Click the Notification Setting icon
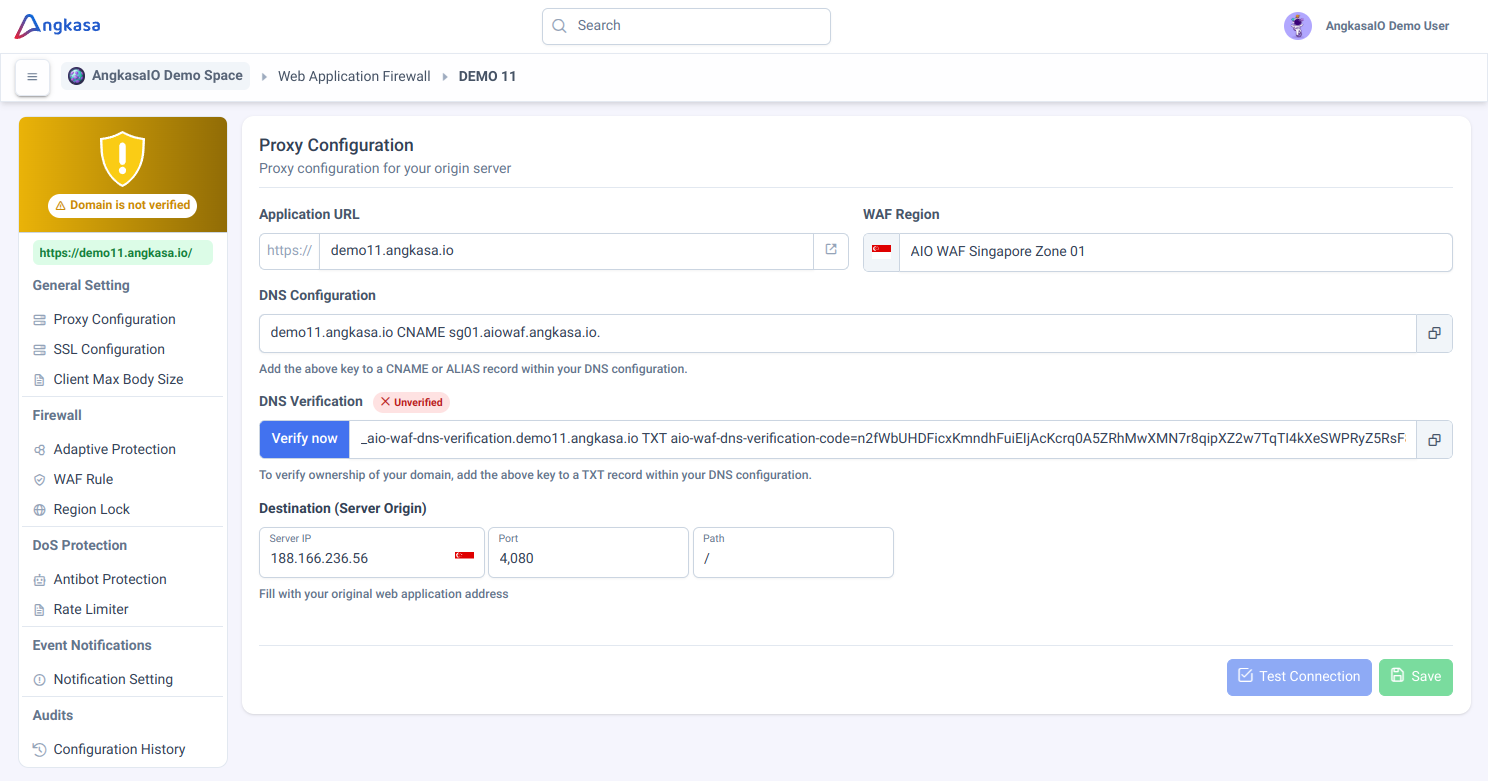The height and width of the screenshot is (781, 1488). (40, 680)
